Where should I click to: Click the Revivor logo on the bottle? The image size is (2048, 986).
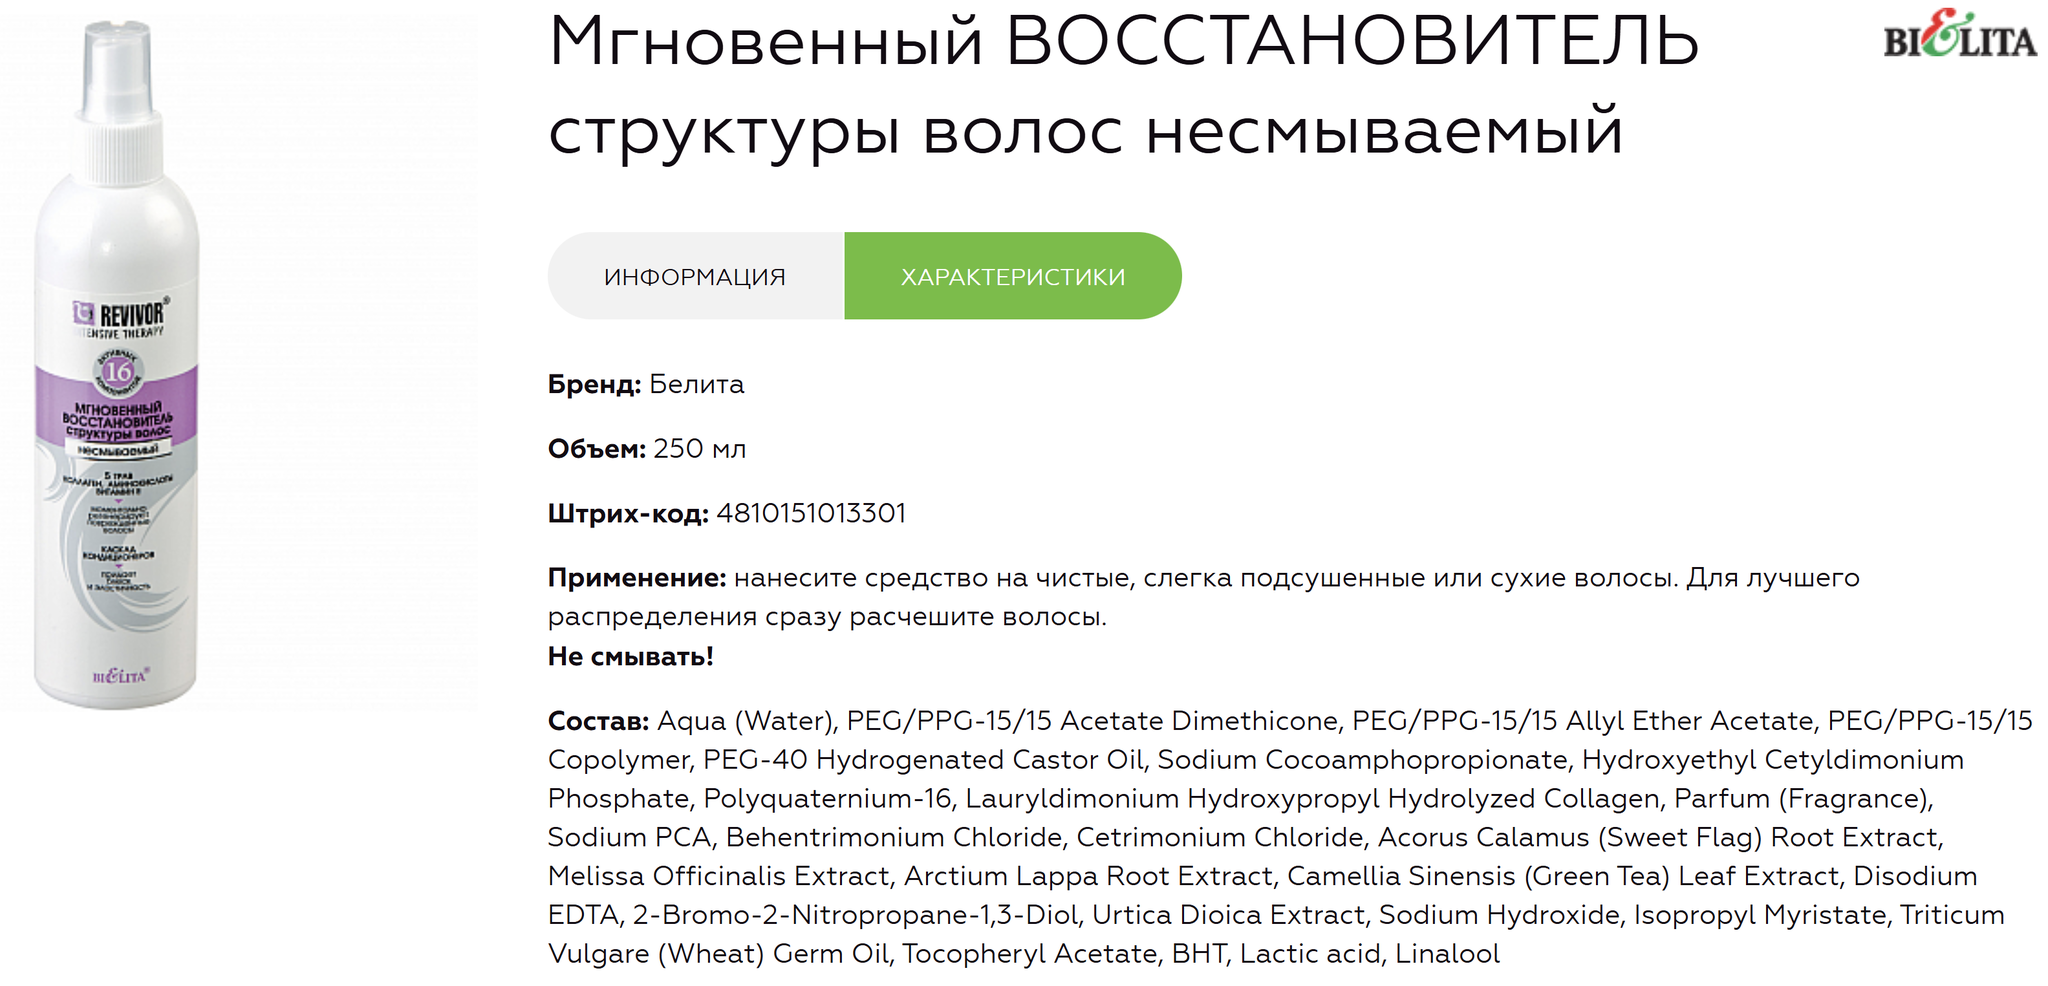point(120,317)
